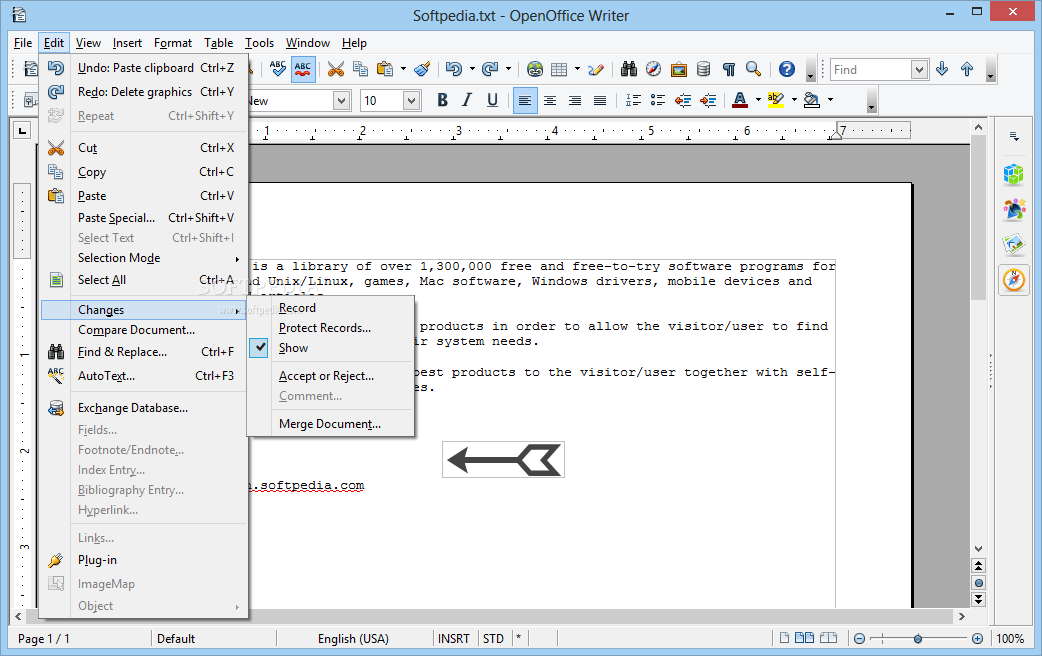Viewport: 1042px width, 656px height.
Task: Toggle Italic formatting
Action: pyautogui.click(x=467, y=100)
